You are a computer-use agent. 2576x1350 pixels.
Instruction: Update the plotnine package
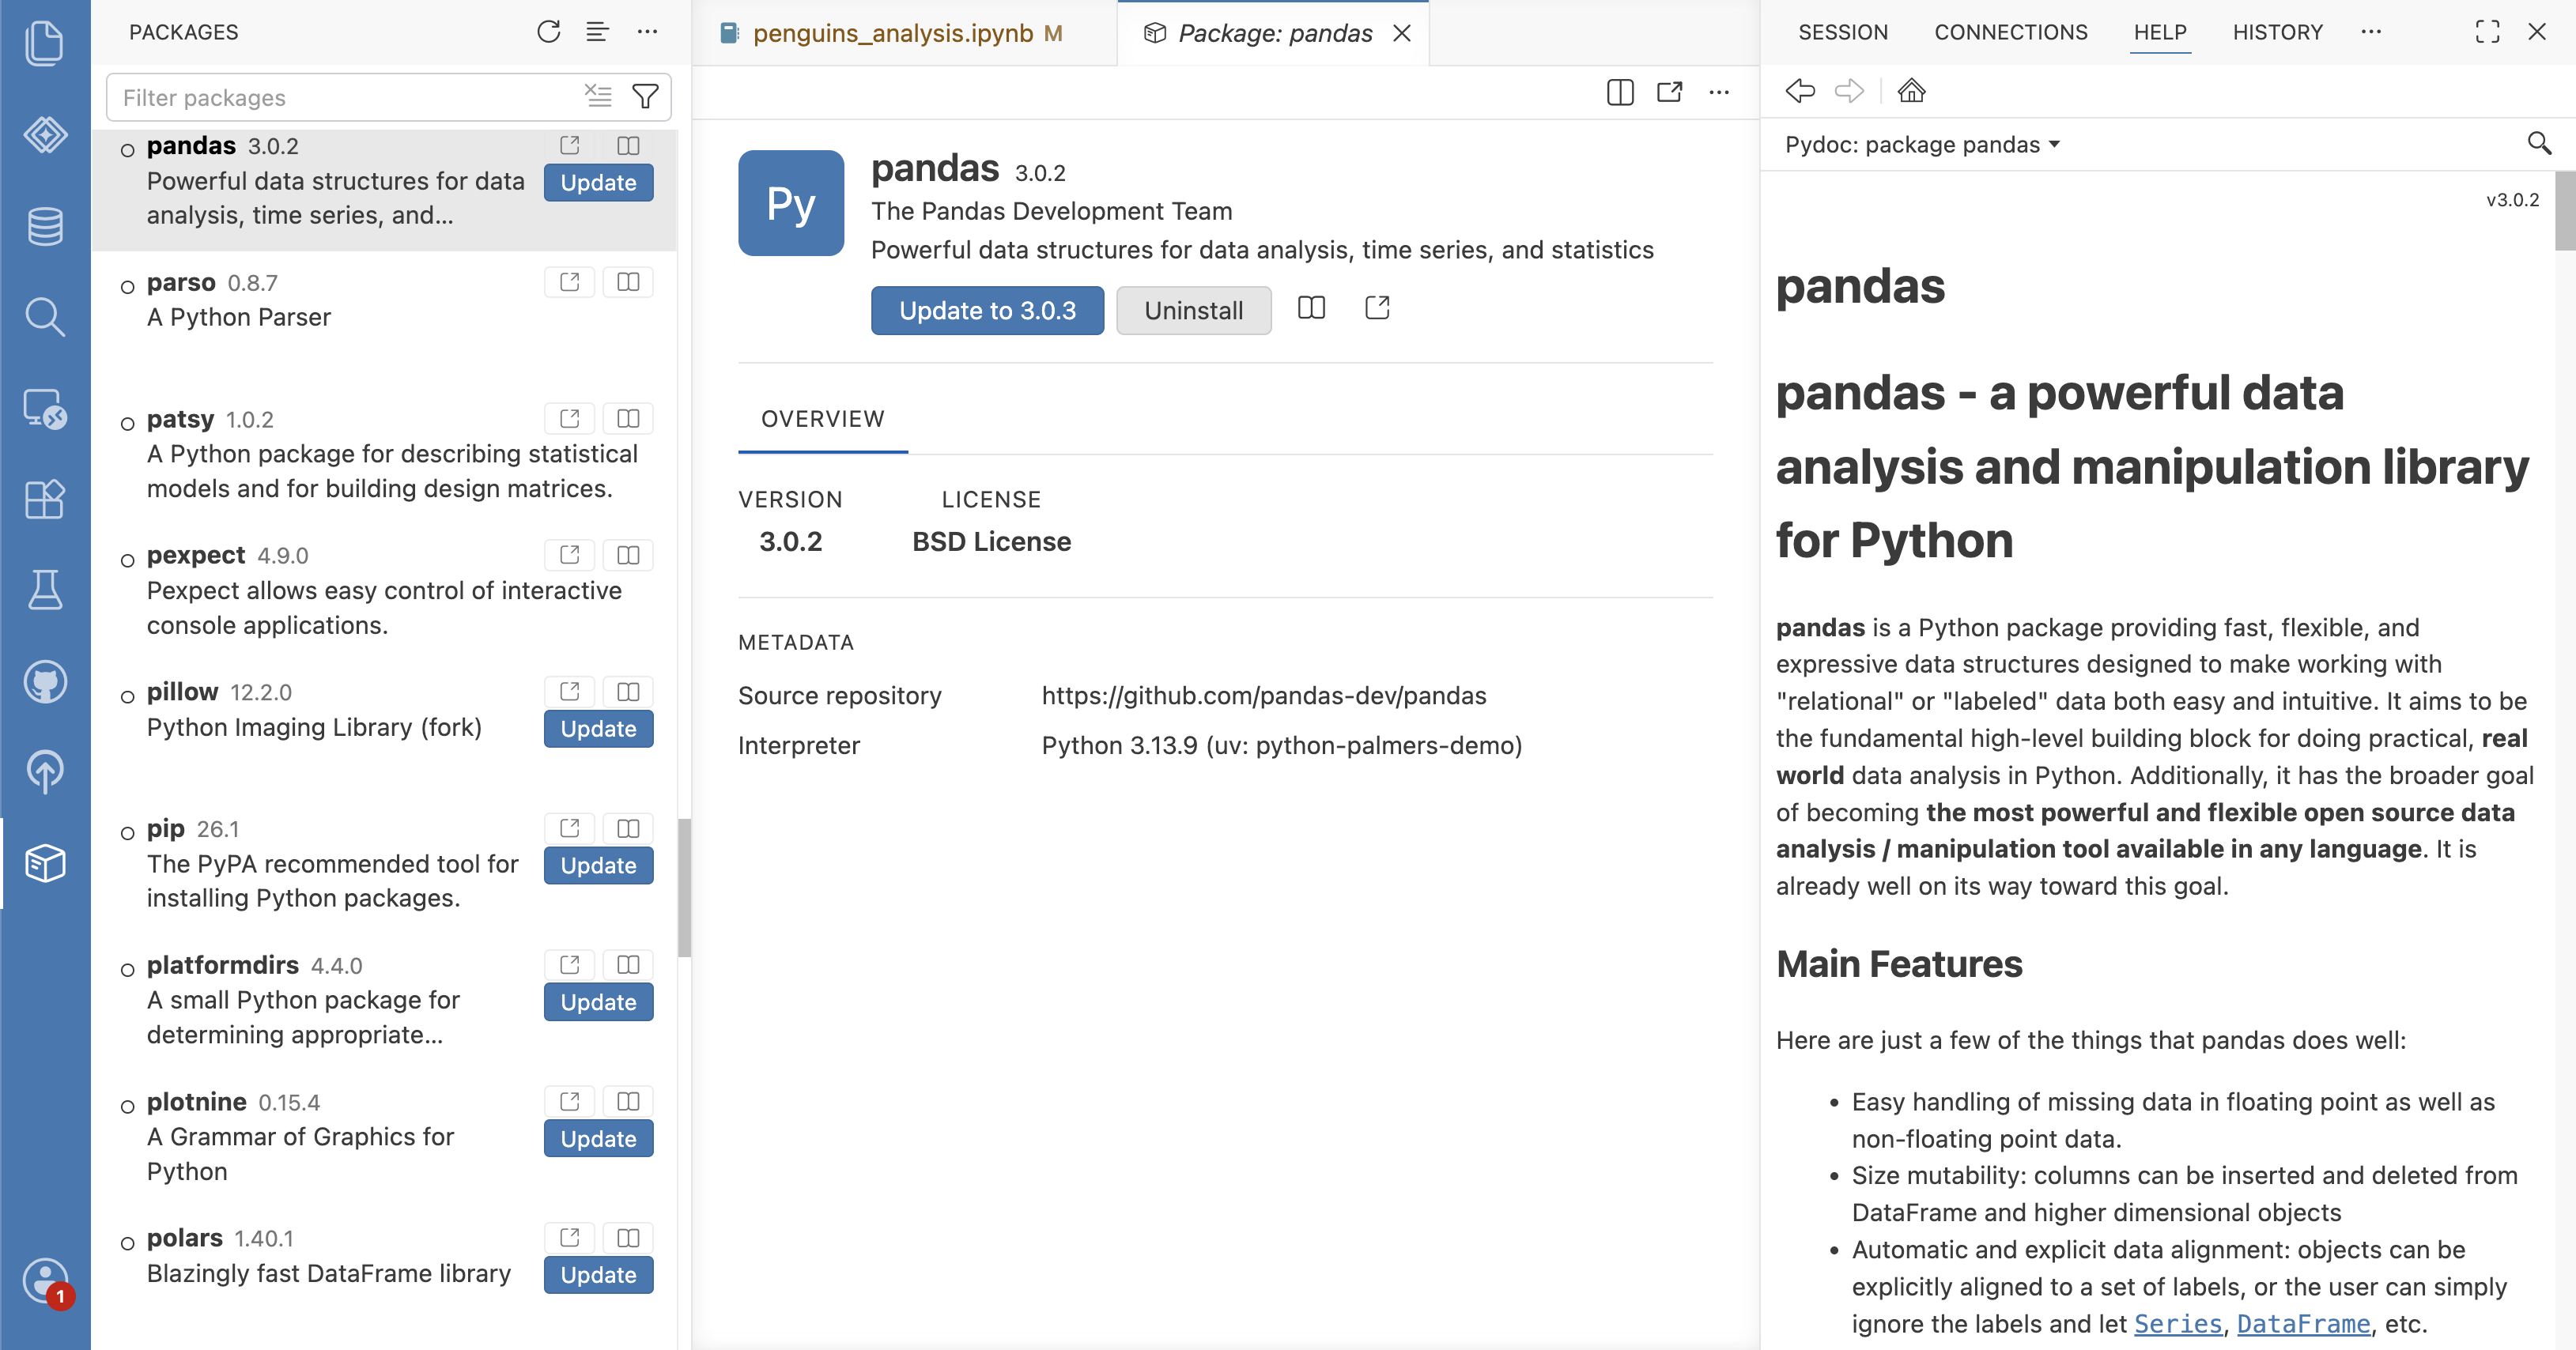598,1139
